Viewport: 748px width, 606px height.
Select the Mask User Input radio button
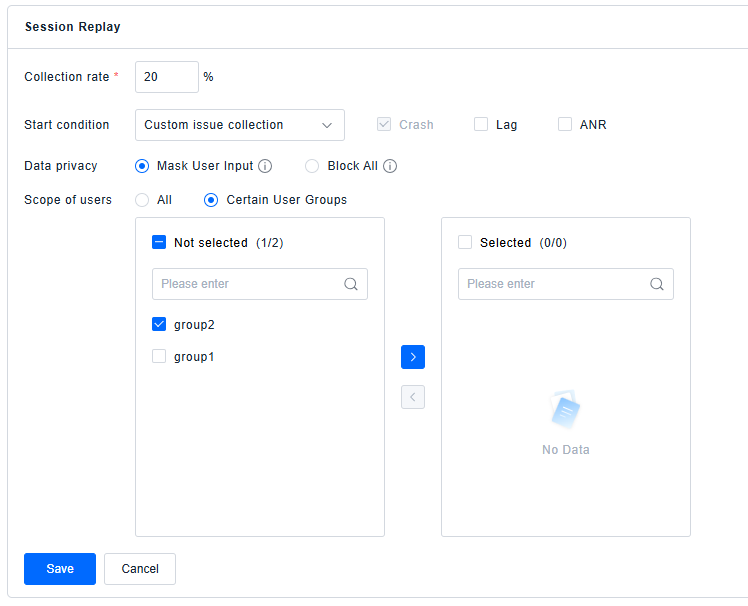(x=142, y=166)
